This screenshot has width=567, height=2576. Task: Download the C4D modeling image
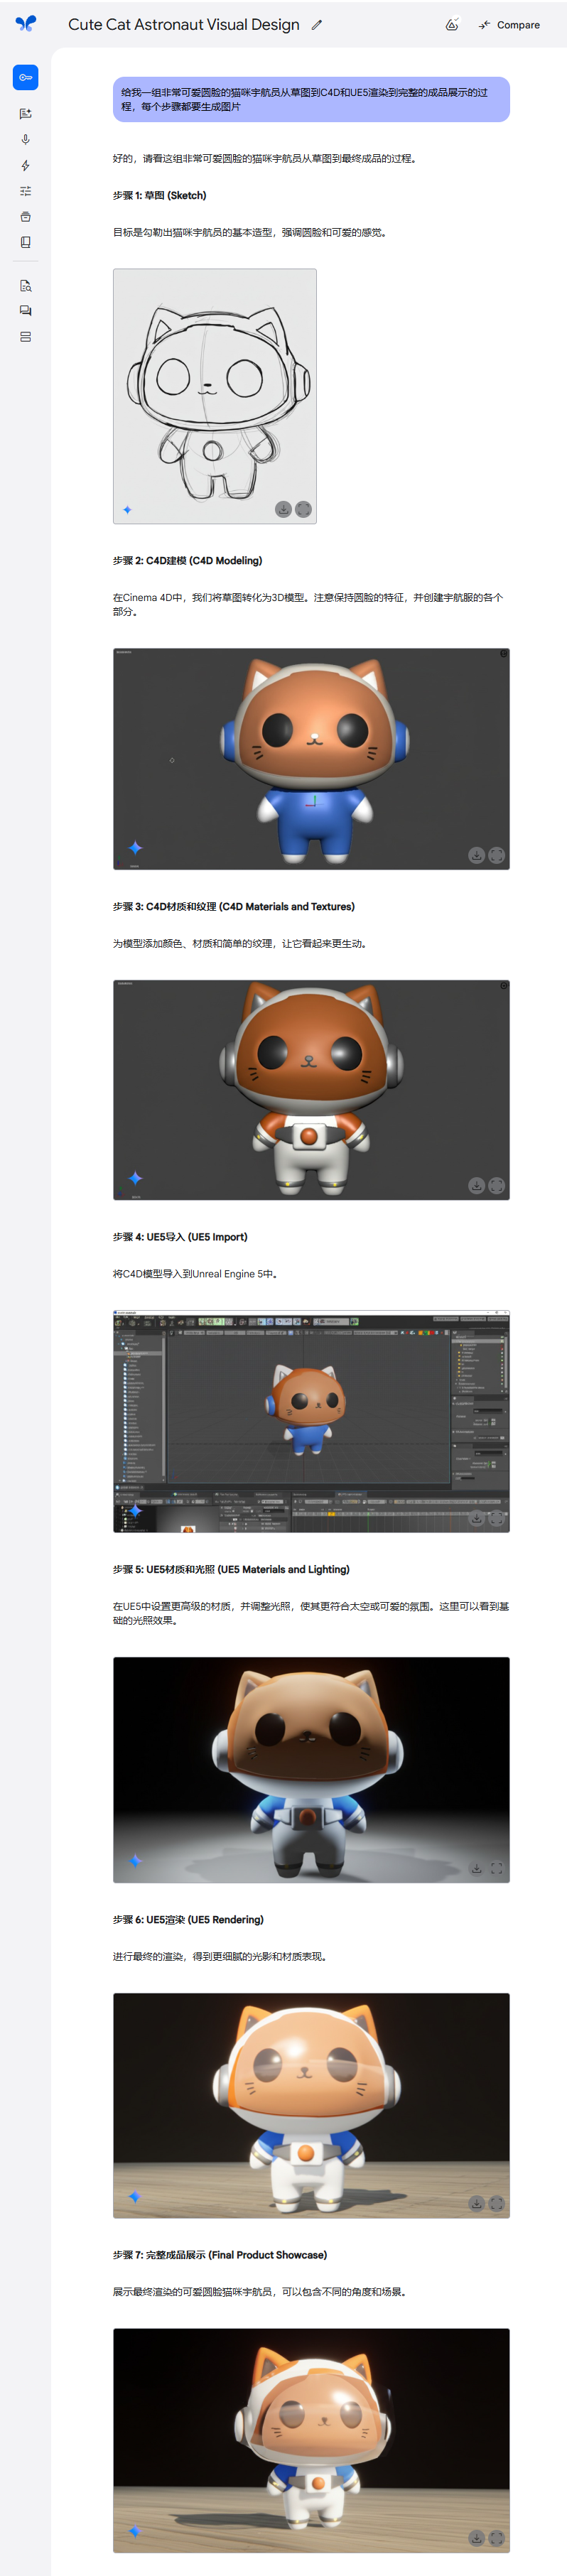[477, 855]
